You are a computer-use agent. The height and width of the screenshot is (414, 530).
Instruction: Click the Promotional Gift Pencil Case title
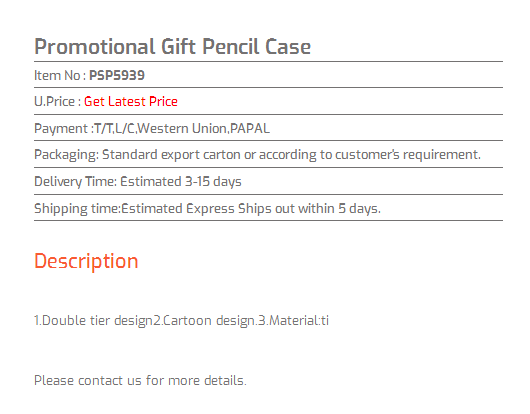(172, 46)
